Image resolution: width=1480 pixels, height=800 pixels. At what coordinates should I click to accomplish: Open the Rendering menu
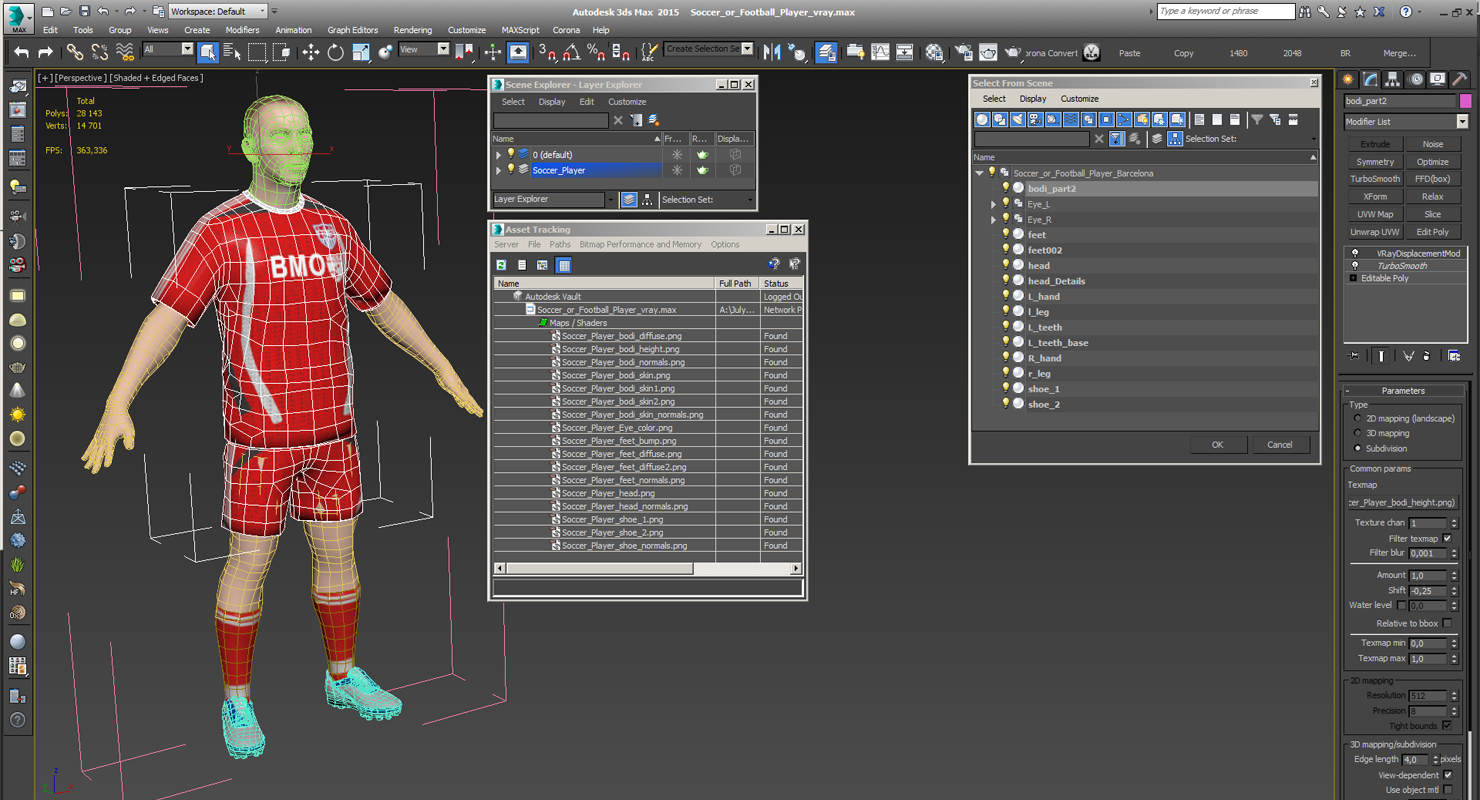point(412,30)
